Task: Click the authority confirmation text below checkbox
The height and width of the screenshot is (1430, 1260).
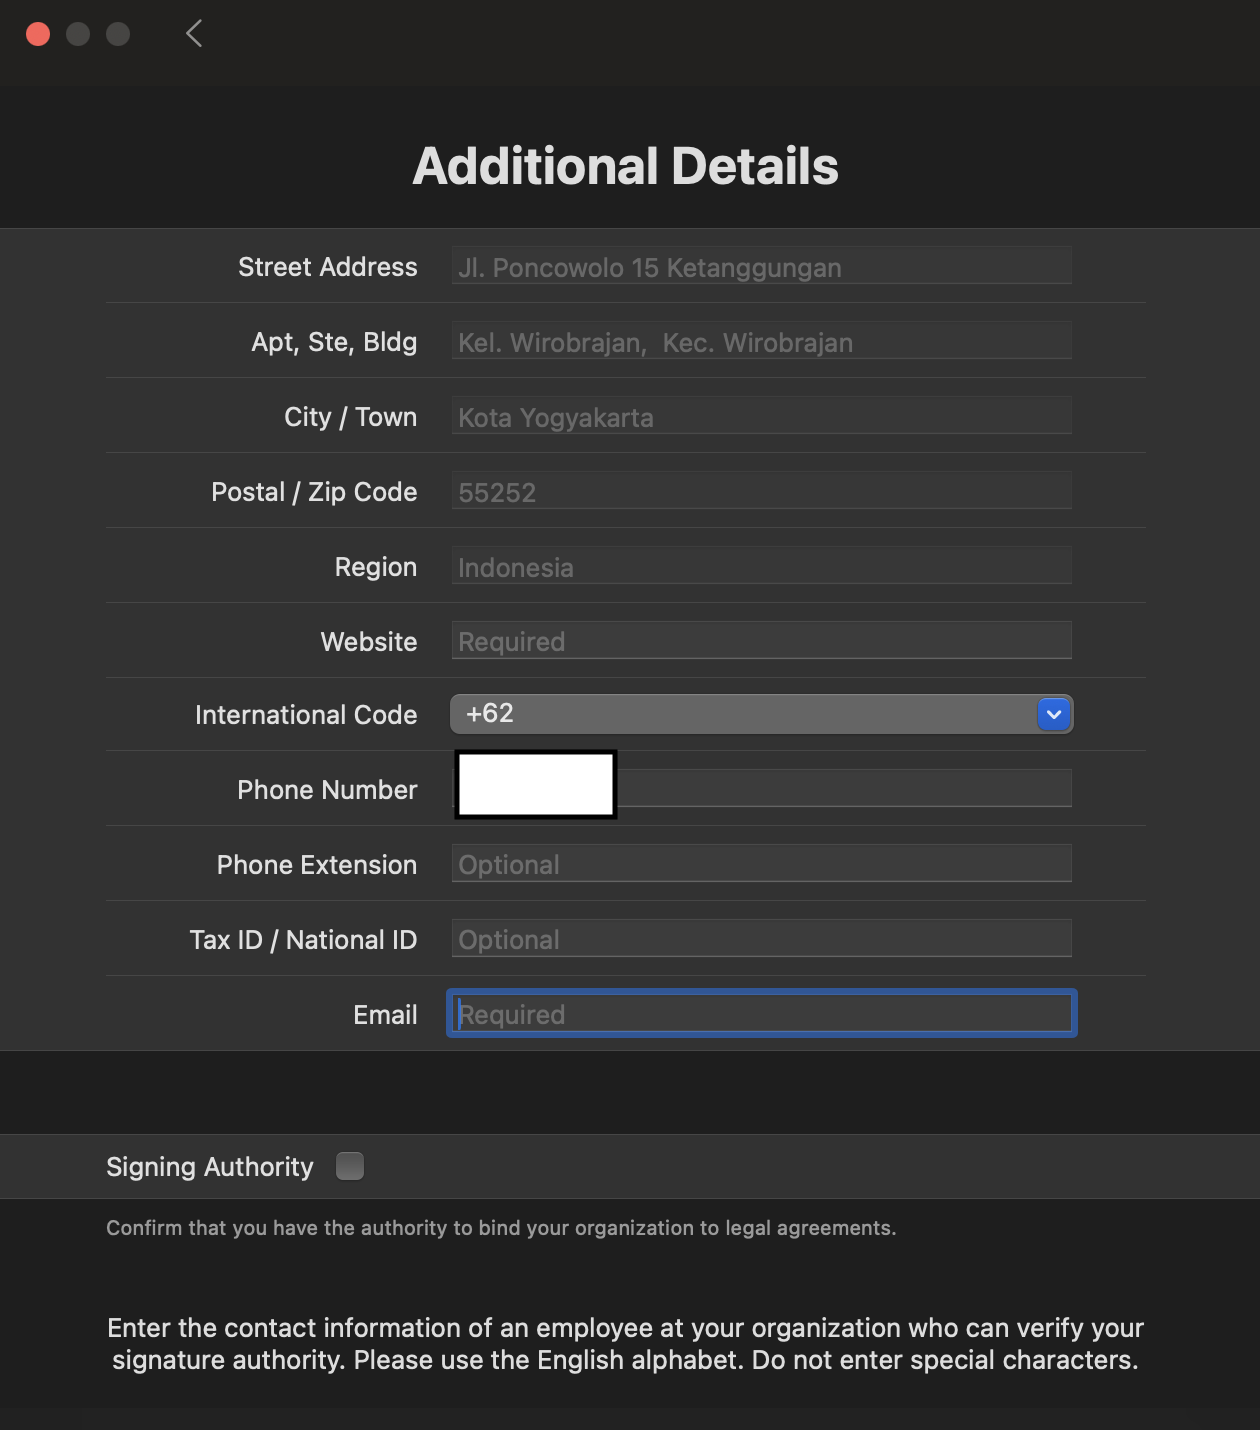Action: coord(501,1228)
